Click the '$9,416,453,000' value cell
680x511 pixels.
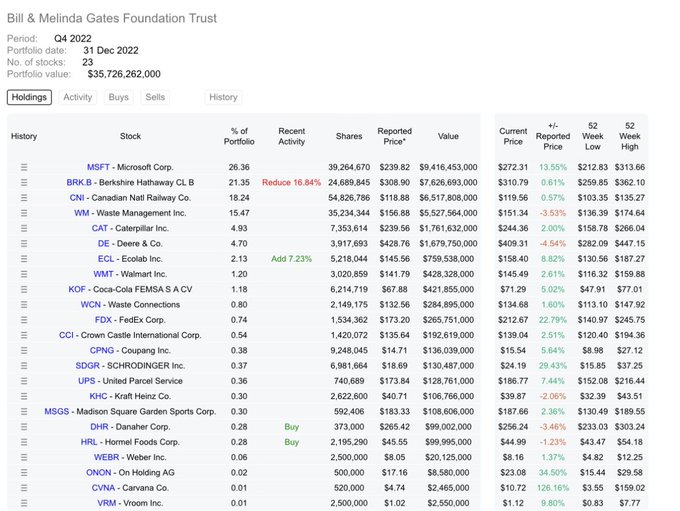coord(448,167)
